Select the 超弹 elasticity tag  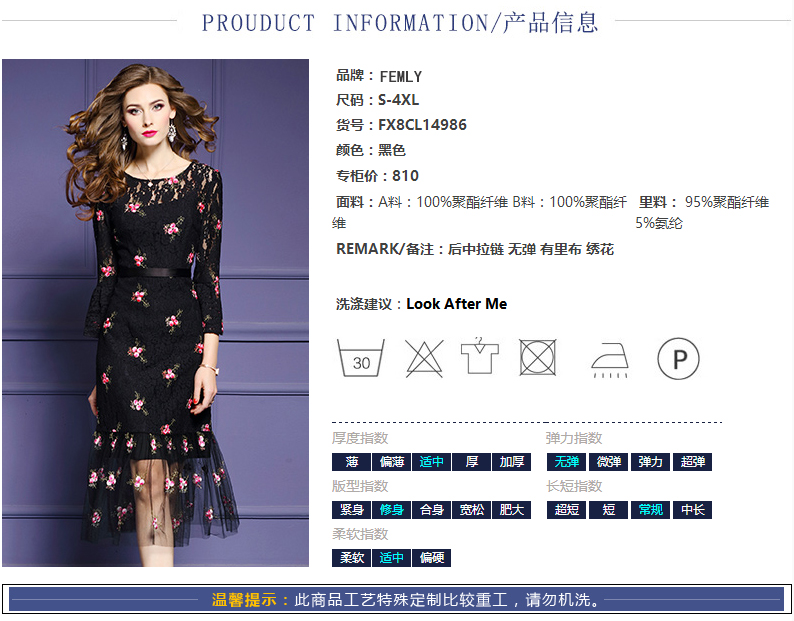click(692, 461)
